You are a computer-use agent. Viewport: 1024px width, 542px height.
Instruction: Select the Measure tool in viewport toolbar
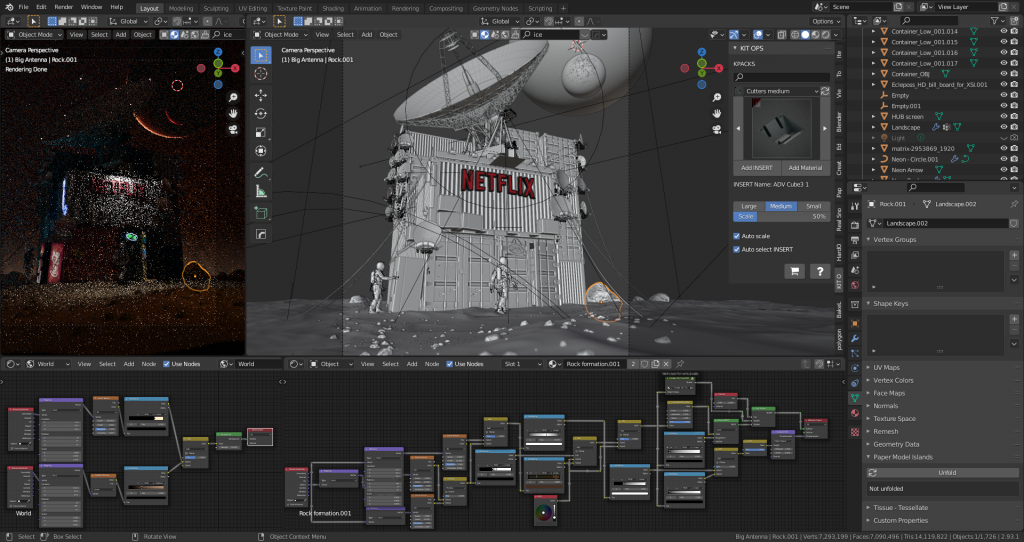[261, 191]
